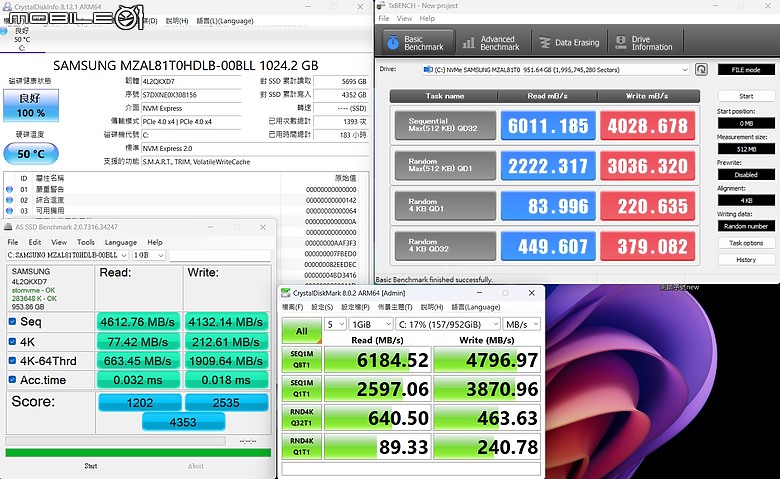Screen dimensions: 780x479
Task: Click the blue status dot for attribute 03
Action: point(9,211)
